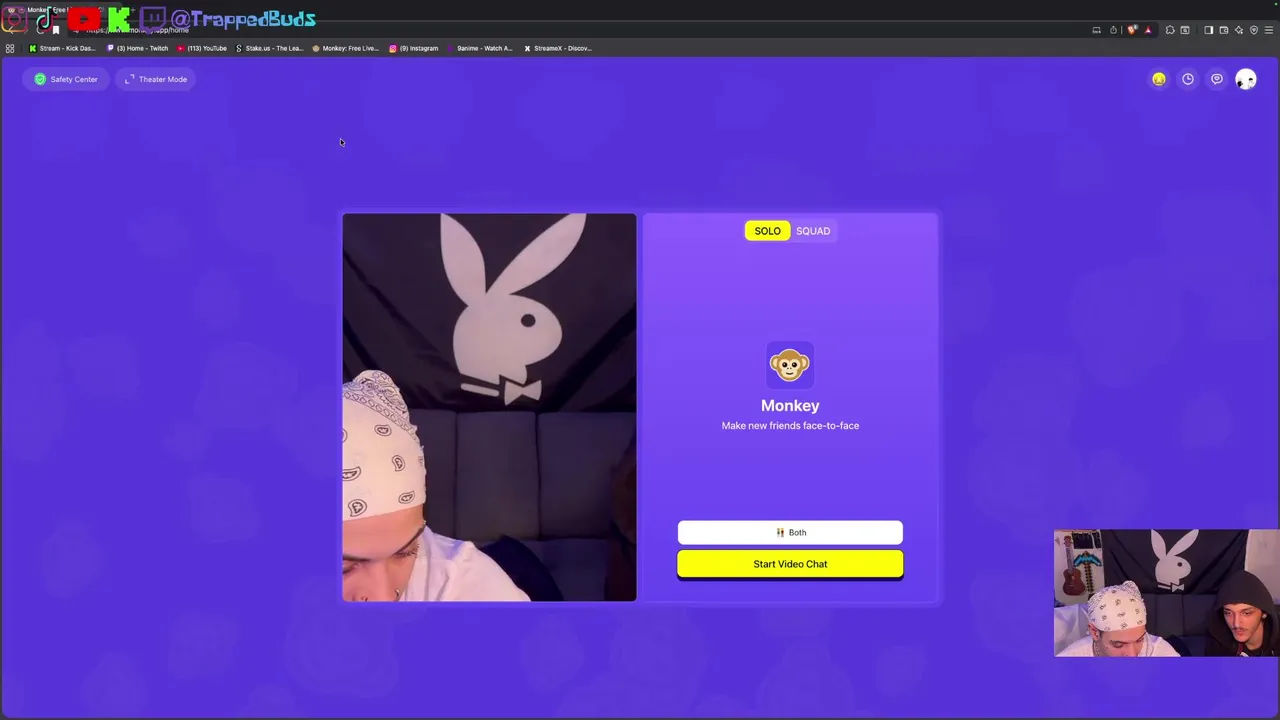Open the Instagram bookmark
Screen dimensions: 1280x720
point(414,48)
